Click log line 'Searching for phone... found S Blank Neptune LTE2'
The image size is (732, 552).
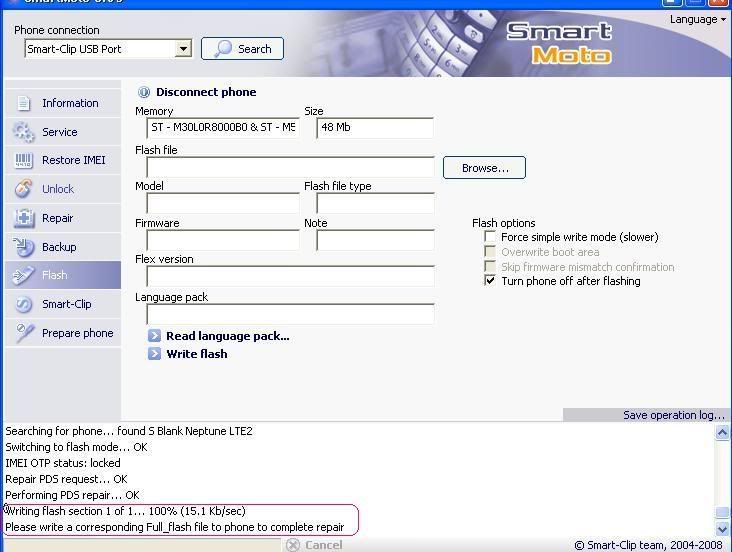pos(129,431)
